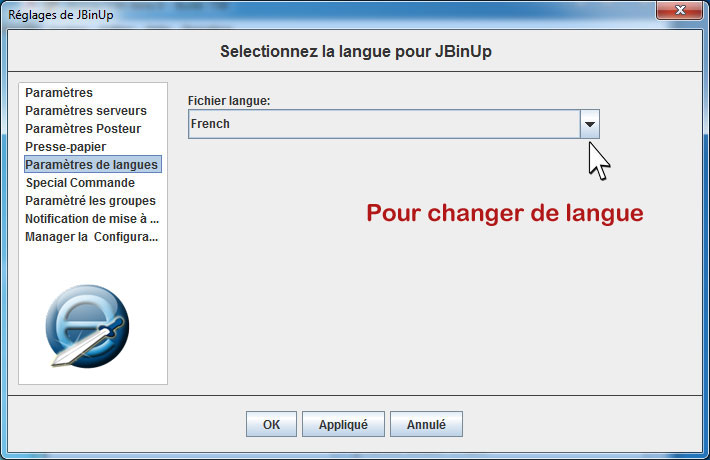Select Paramètres serveurs in the list
Viewport: 710px width, 460px height.
pyautogui.click(x=86, y=110)
